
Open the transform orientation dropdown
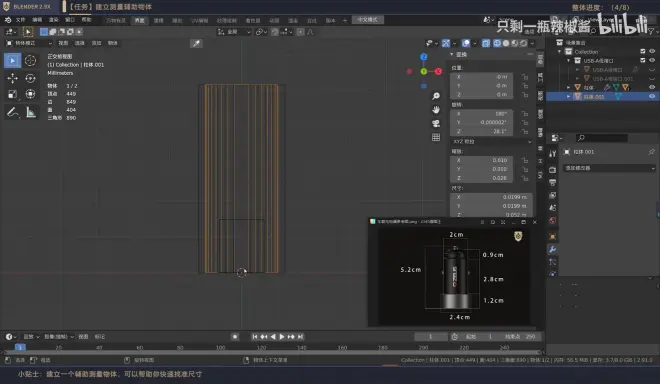tap(234, 32)
